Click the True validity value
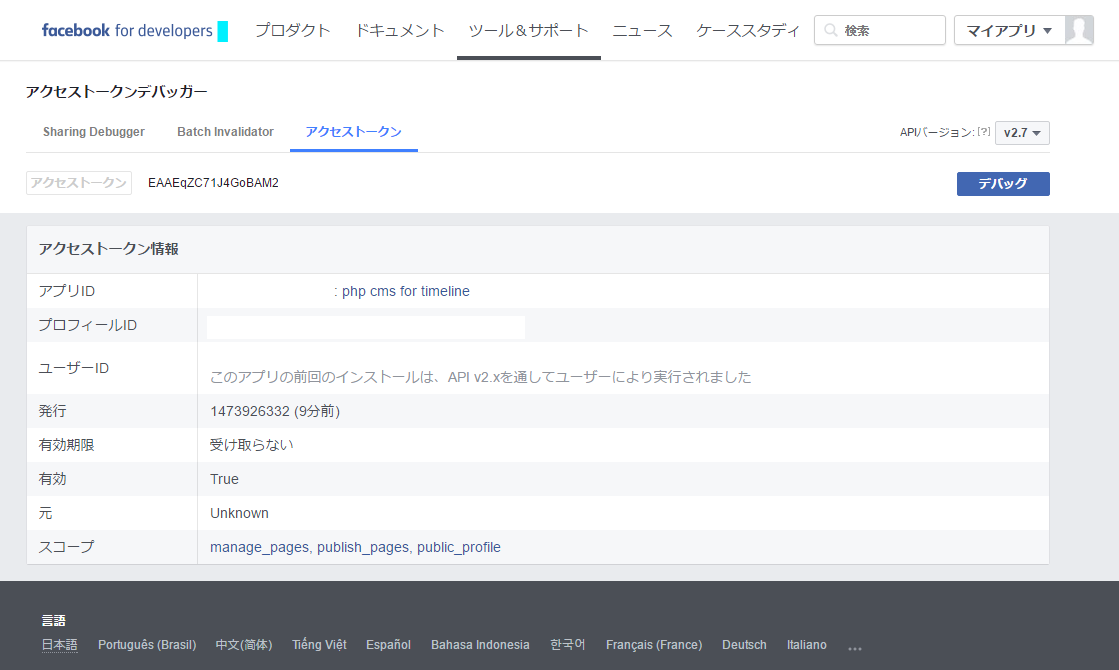 (224, 479)
